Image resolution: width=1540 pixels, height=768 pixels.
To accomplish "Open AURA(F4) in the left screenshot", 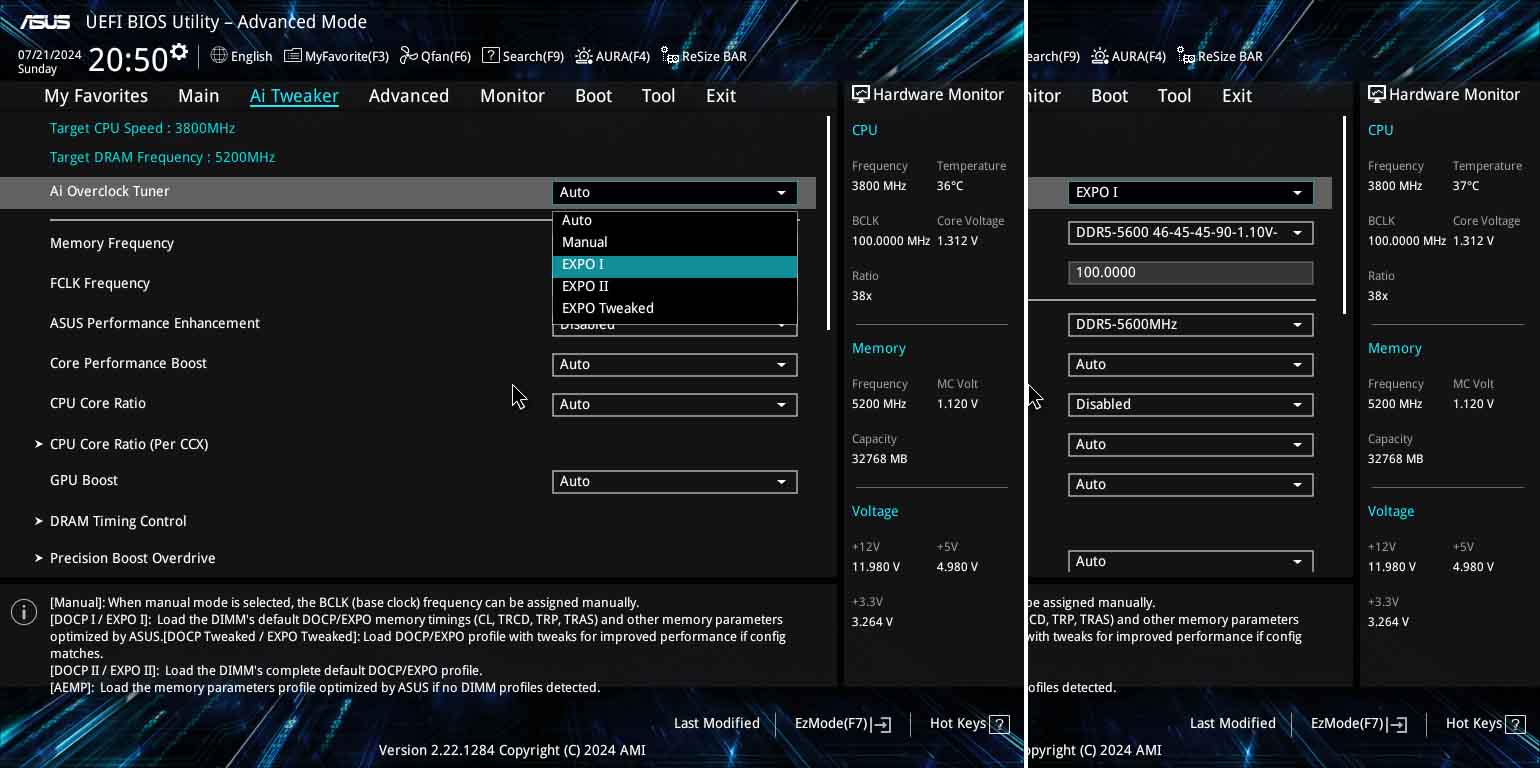I will [613, 56].
